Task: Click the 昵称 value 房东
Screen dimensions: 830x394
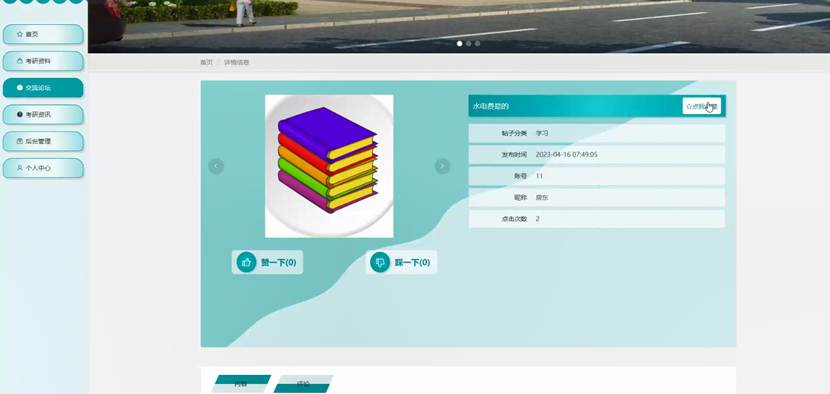Action: pos(542,197)
